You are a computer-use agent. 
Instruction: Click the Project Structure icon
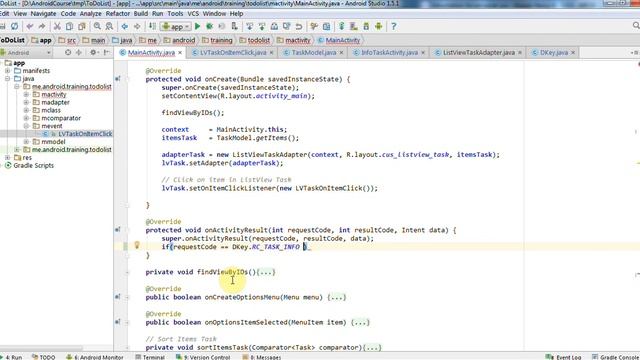click(x=327, y=27)
